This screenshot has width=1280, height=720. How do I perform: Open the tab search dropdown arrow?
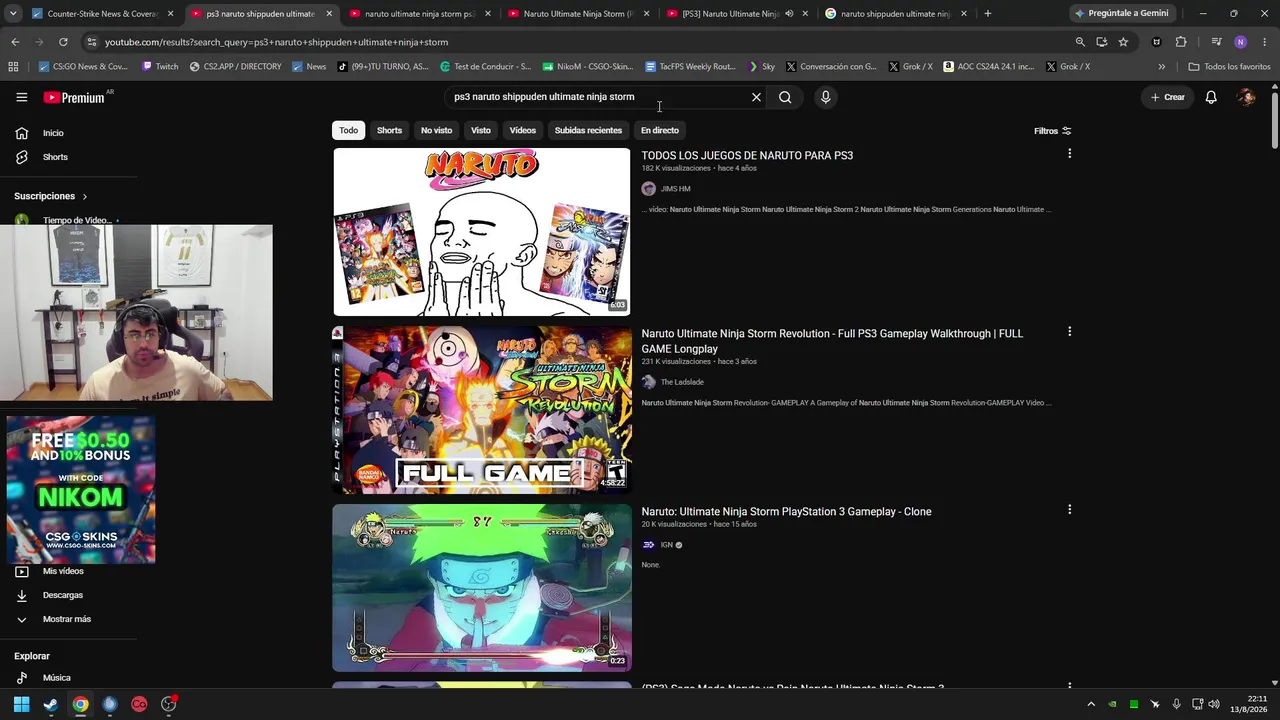coord(13,14)
